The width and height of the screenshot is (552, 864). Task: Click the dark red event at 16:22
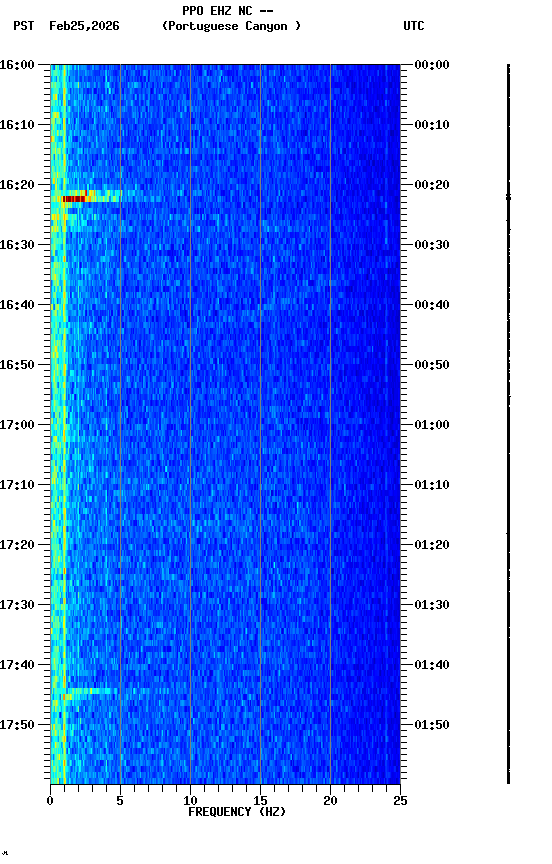pos(74,199)
